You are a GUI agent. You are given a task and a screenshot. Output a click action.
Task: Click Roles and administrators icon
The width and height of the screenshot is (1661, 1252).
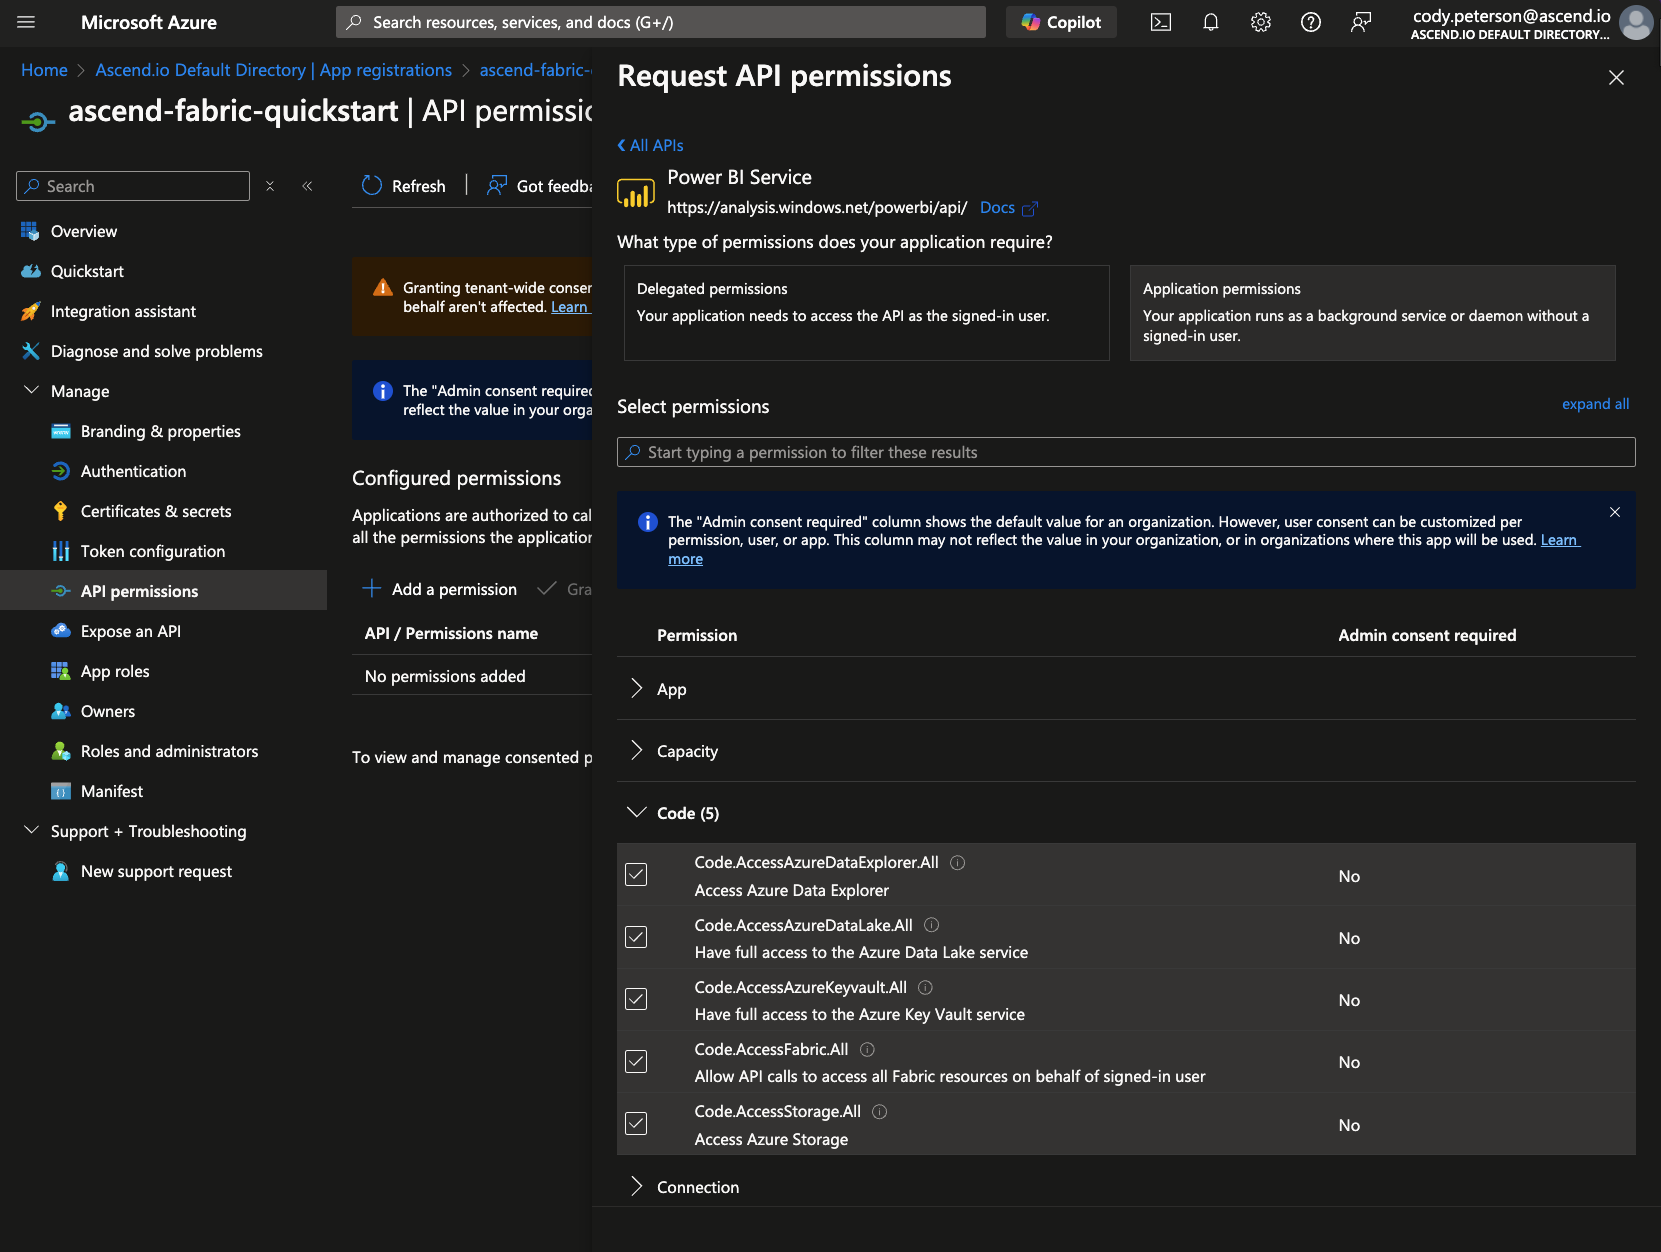click(61, 751)
